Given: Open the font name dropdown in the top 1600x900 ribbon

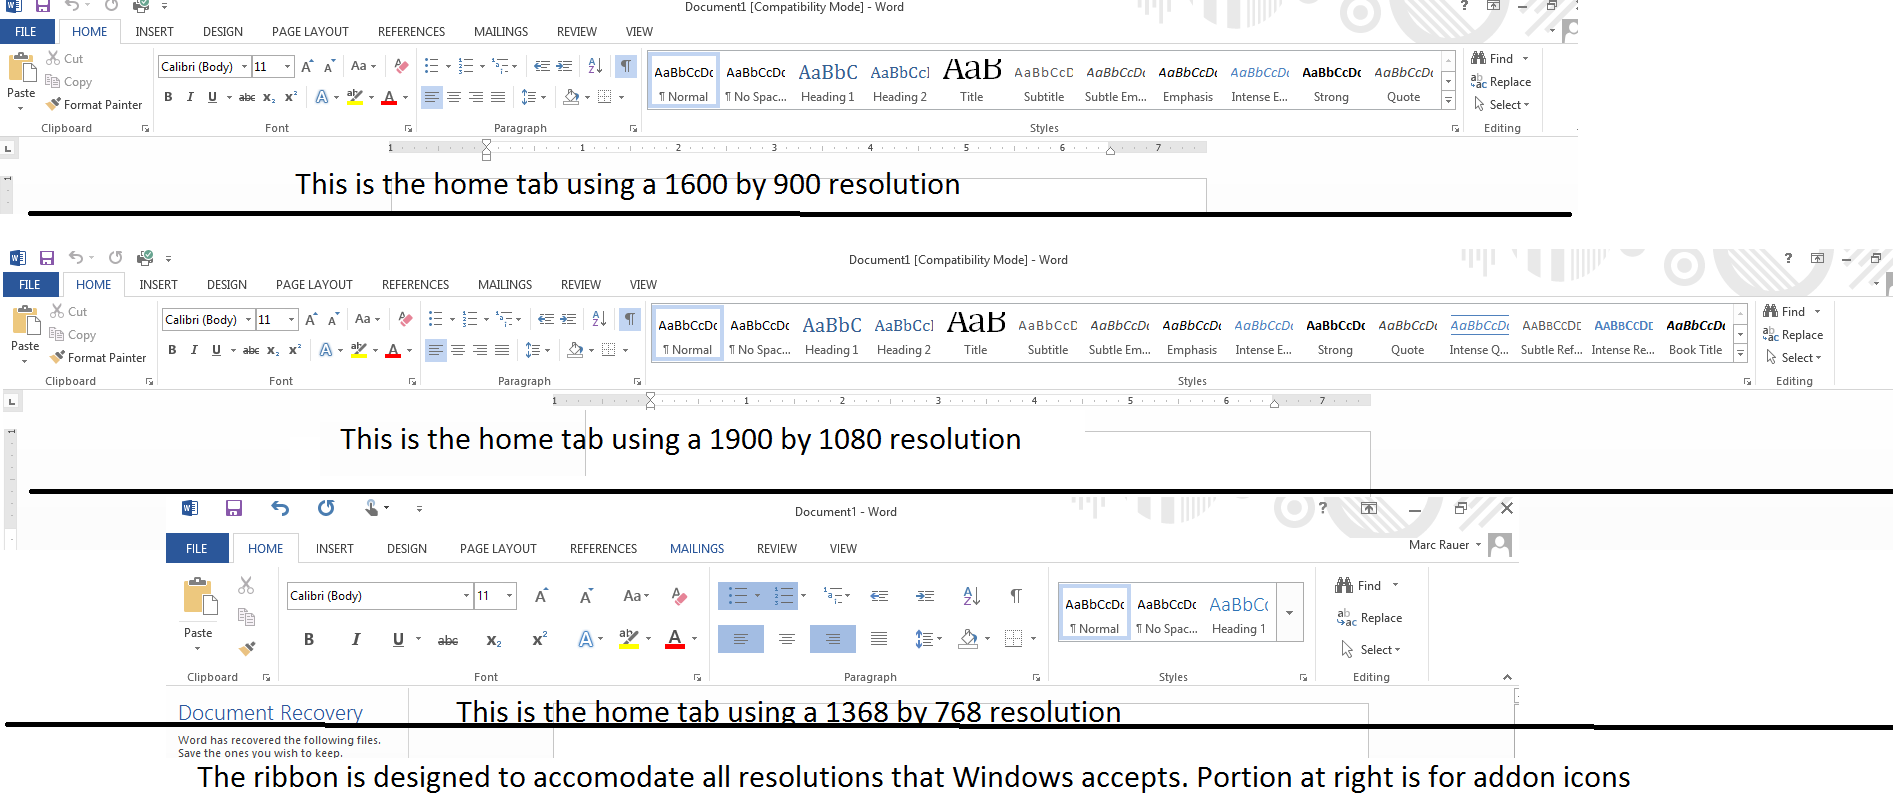Looking at the screenshot, I should click(244, 67).
